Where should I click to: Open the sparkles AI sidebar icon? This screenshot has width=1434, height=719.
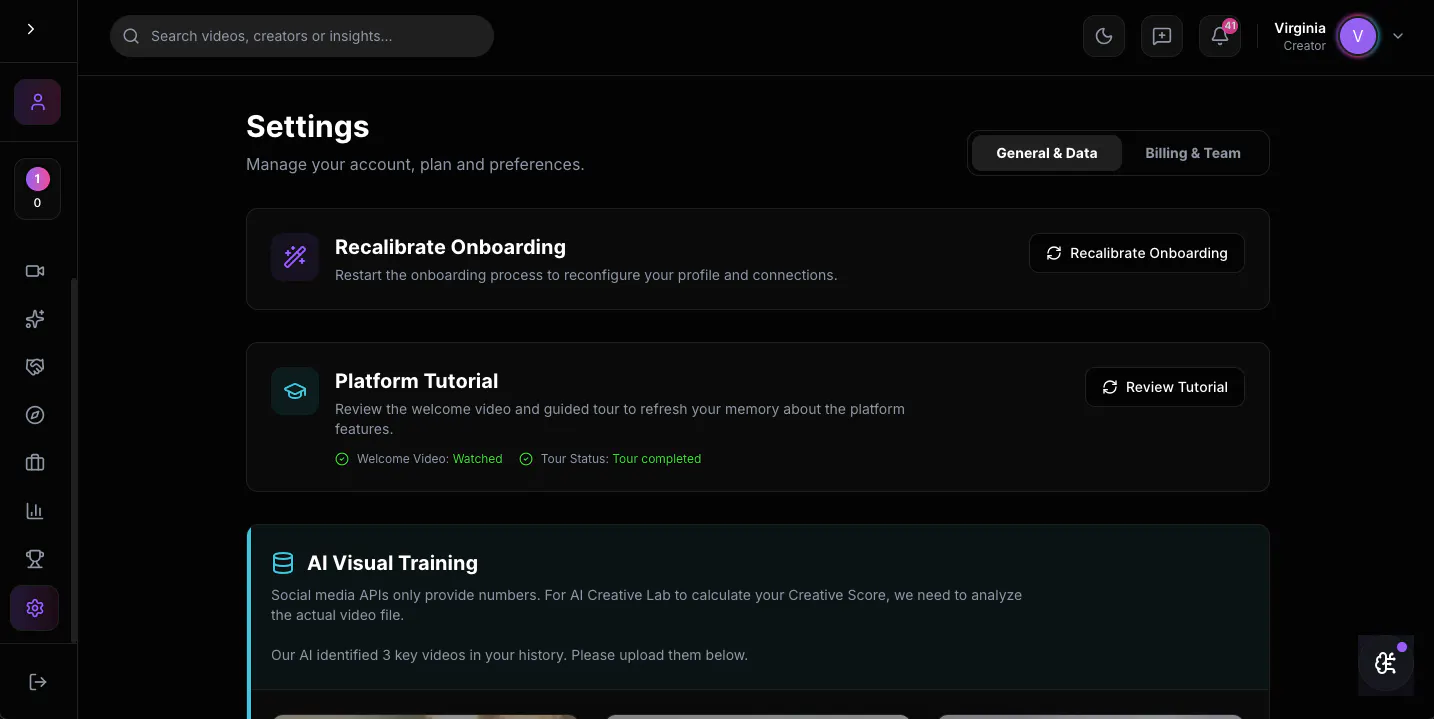(35, 319)
